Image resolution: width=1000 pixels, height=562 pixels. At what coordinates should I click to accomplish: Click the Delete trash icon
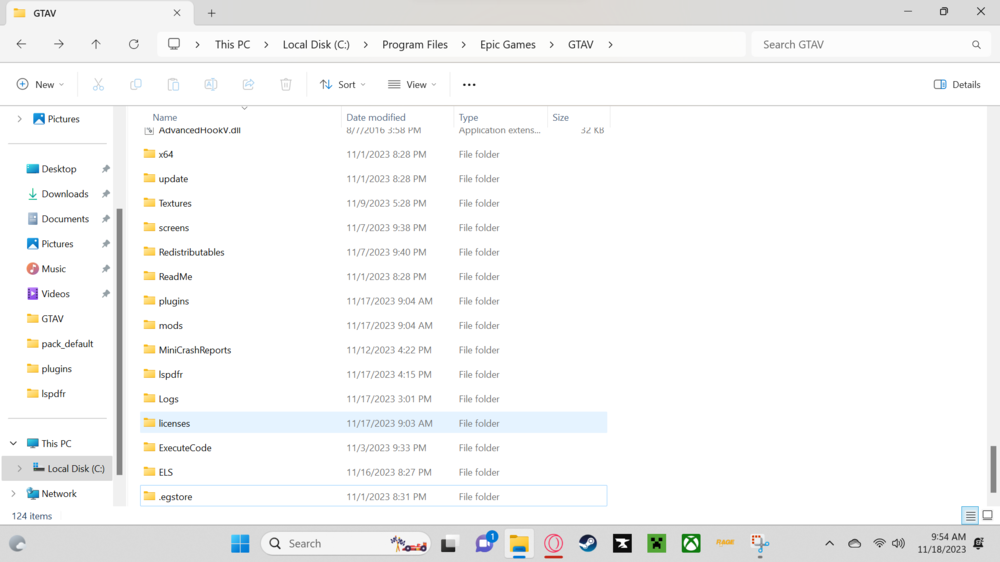point(286,84)
